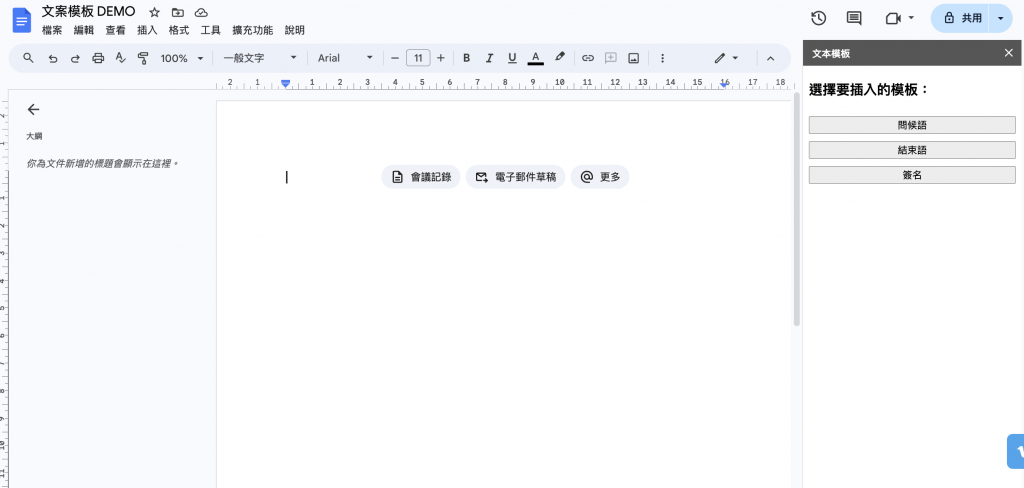Click the document title 文案模板 DEMO
The image size is (1024, 488).
pos(89,11)
